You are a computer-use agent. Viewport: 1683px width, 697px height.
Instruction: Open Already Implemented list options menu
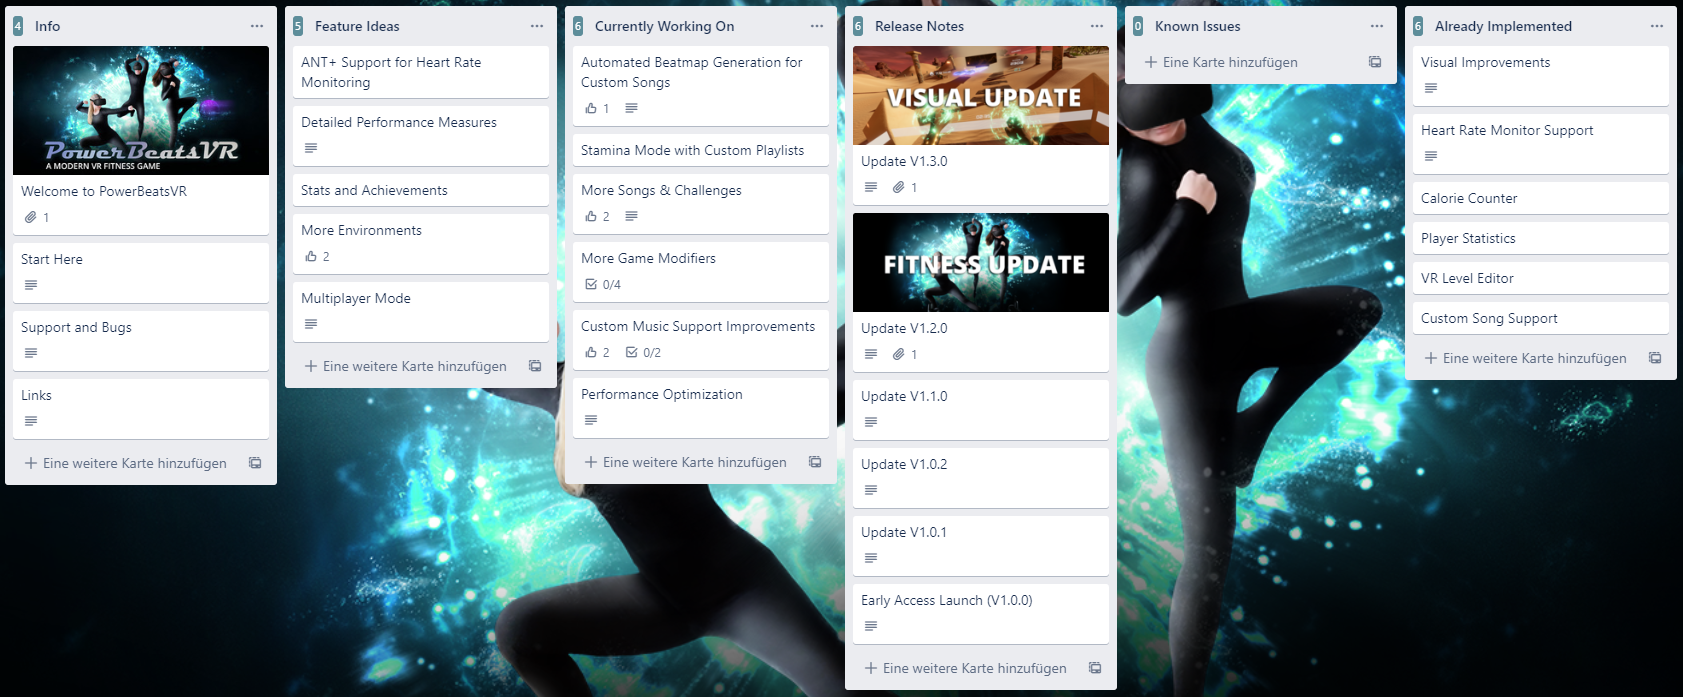tap(1657, 26)
